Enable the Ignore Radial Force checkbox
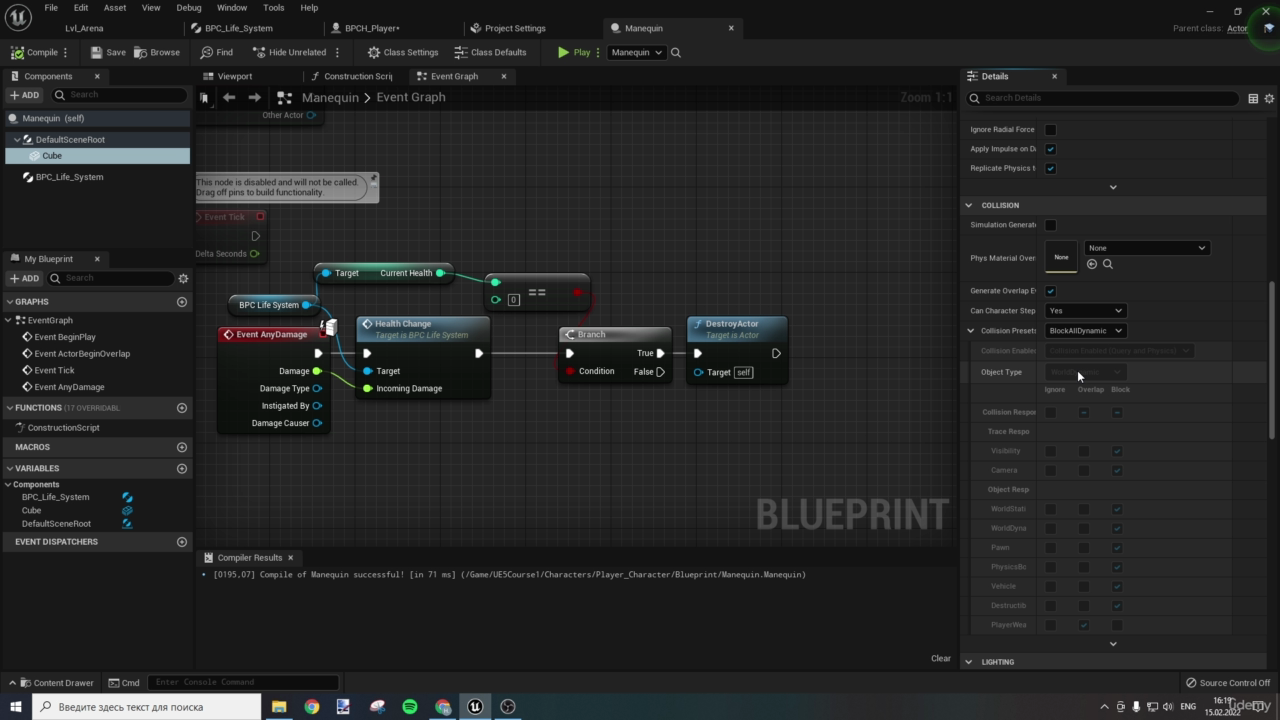The height and width of the screenshot is (720, 1280). (1050, 130)
